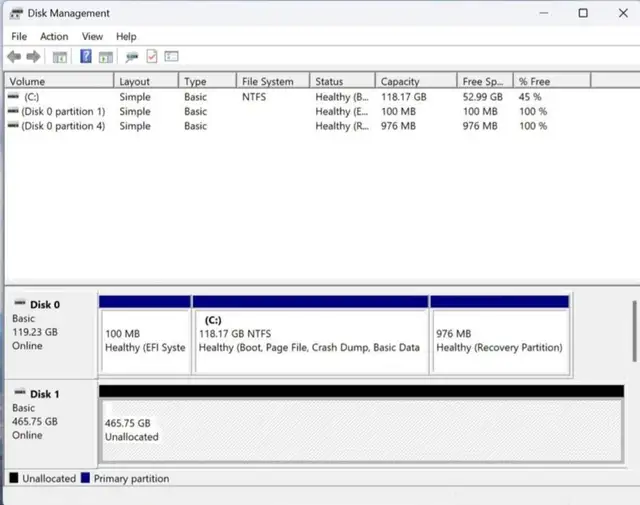
Task: Click the NTFS file system cell
Action: 254,97
